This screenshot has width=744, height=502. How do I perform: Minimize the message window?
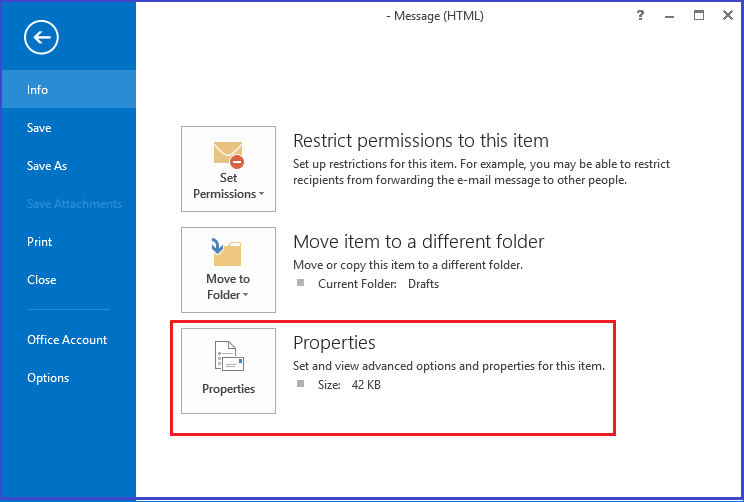point(670,16)
